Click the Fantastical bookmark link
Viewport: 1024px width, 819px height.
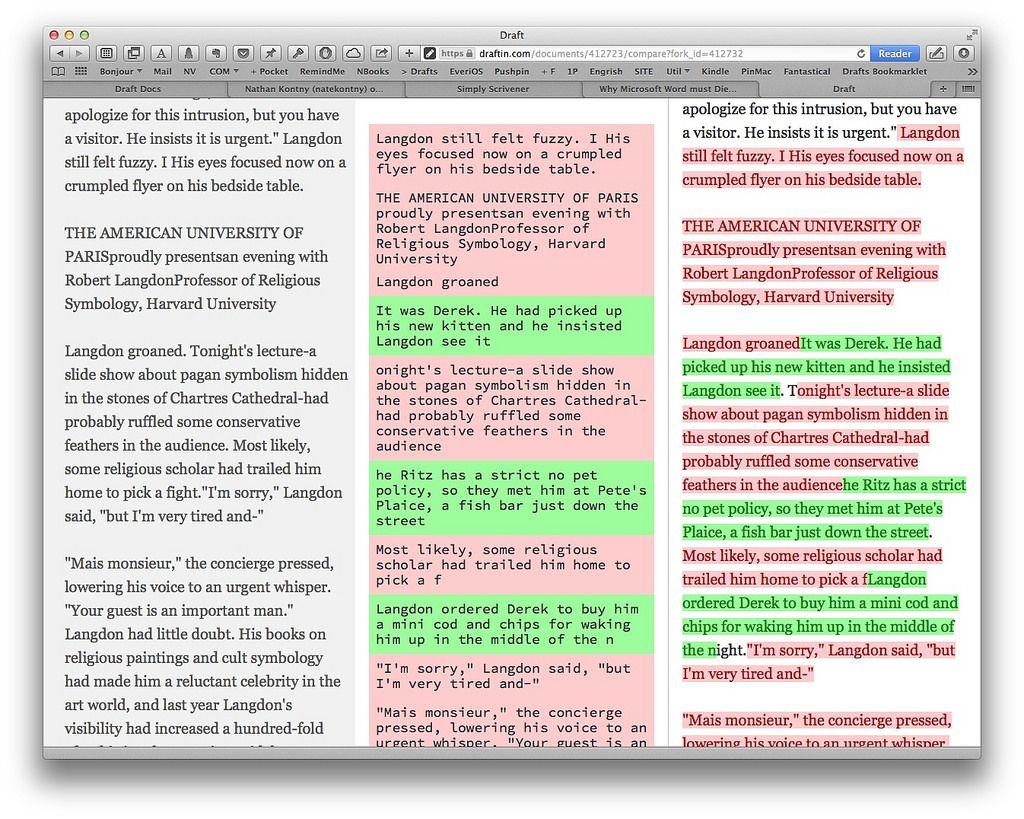806,72
